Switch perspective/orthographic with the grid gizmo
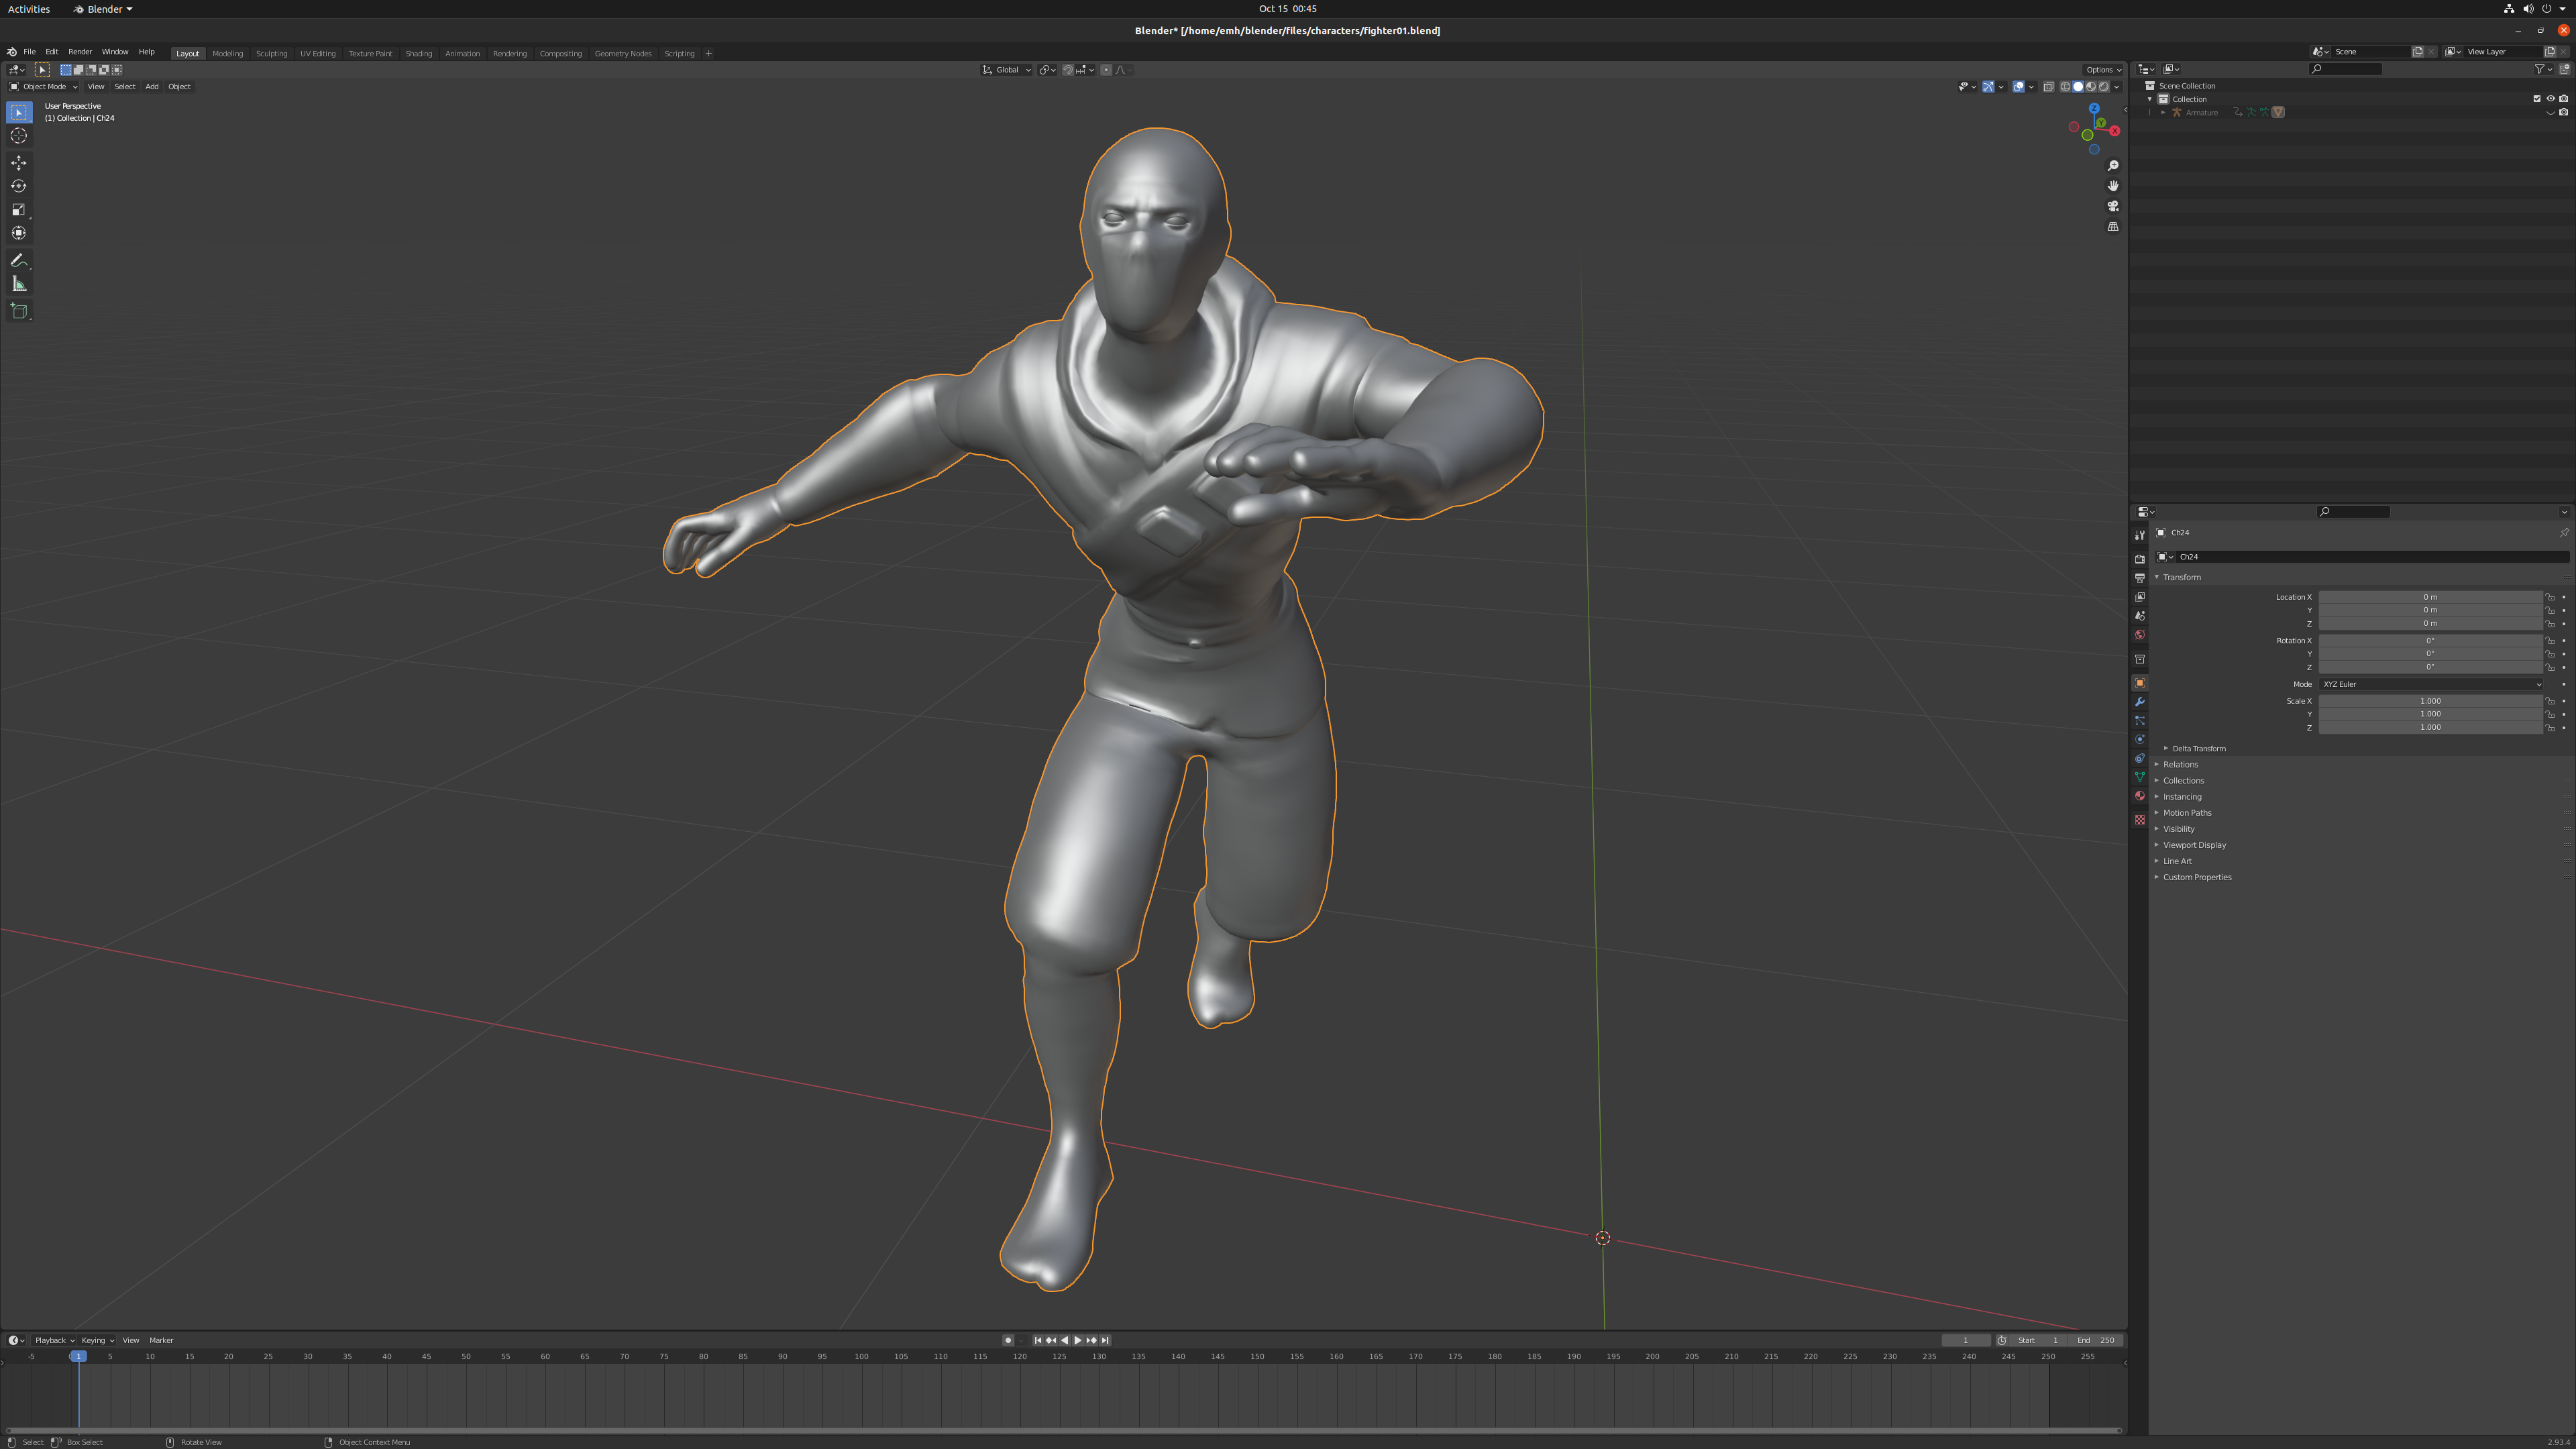Screen dimensions: 2576x1449 click(x=2113, y=227)
